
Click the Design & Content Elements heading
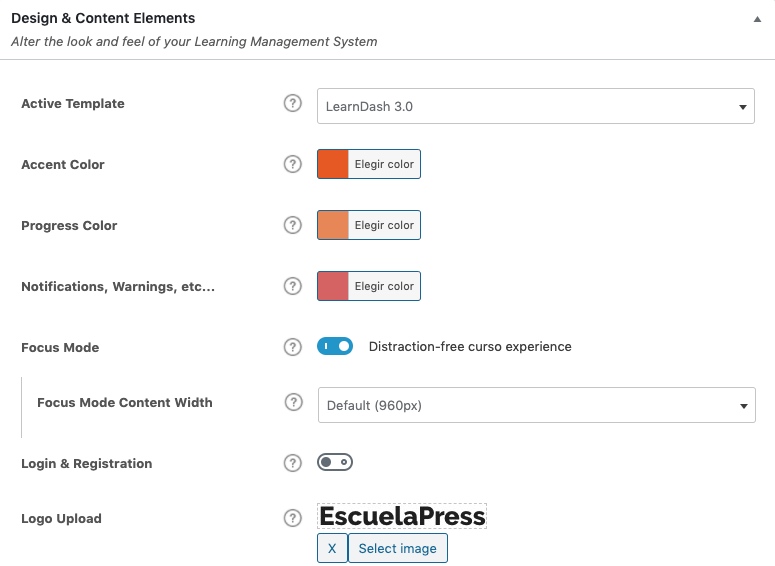pos(103,18)
